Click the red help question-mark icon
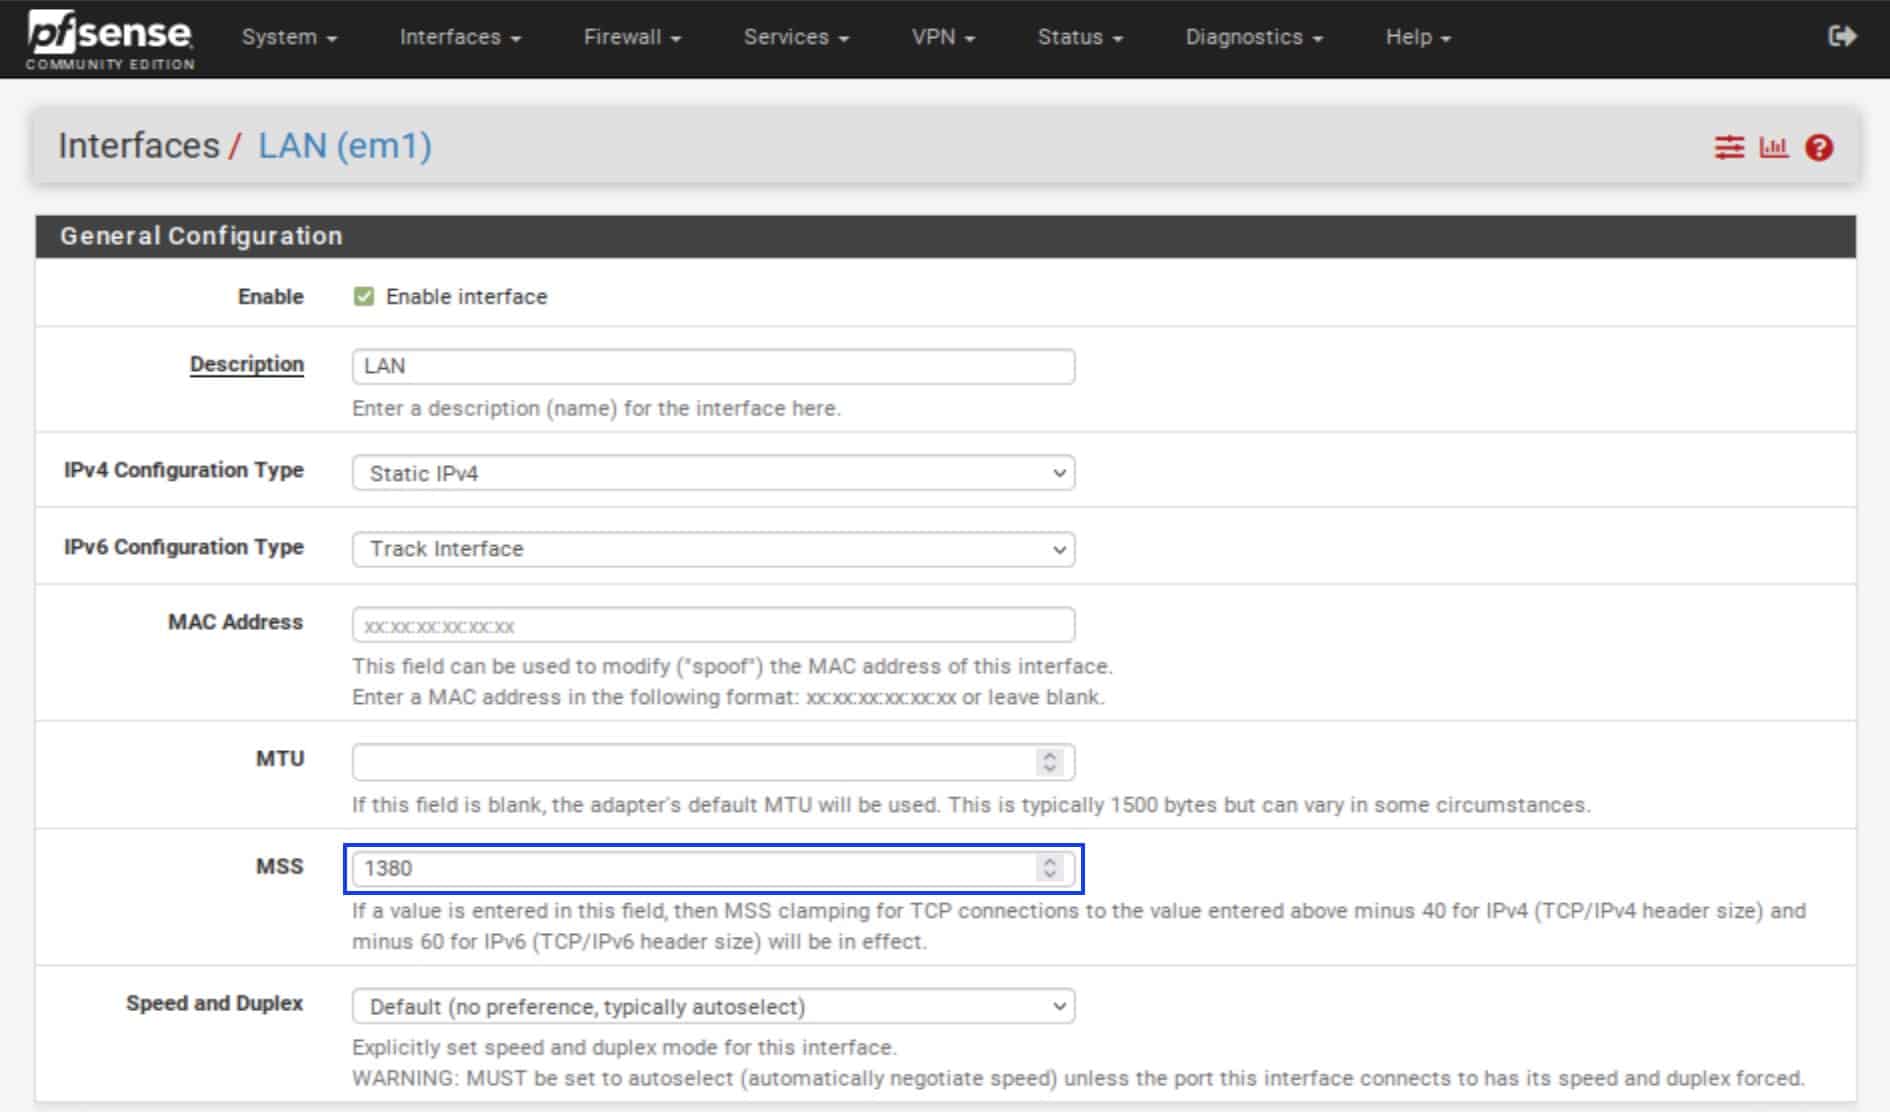The height and width of the screenshot is (1112, 1890). click(1819, 148)
